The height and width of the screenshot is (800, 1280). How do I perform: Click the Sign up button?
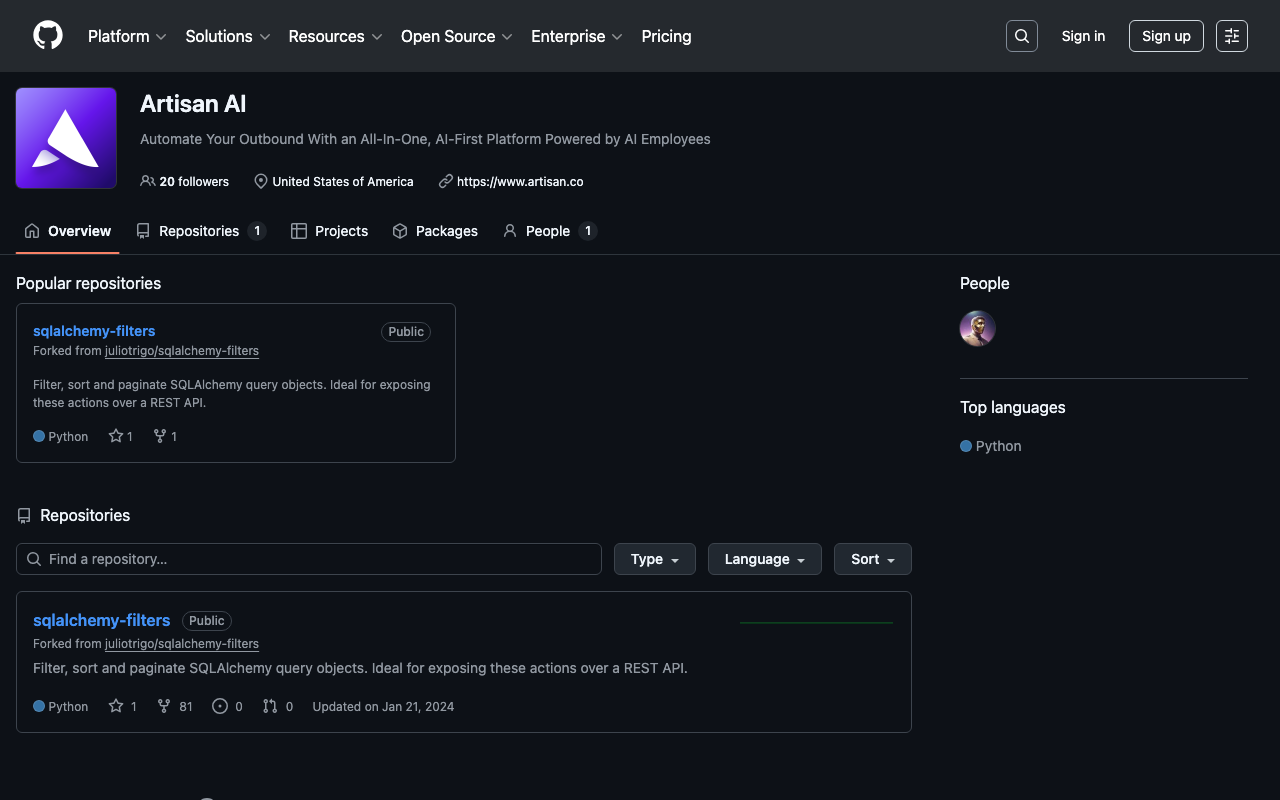click(1166, 36)
